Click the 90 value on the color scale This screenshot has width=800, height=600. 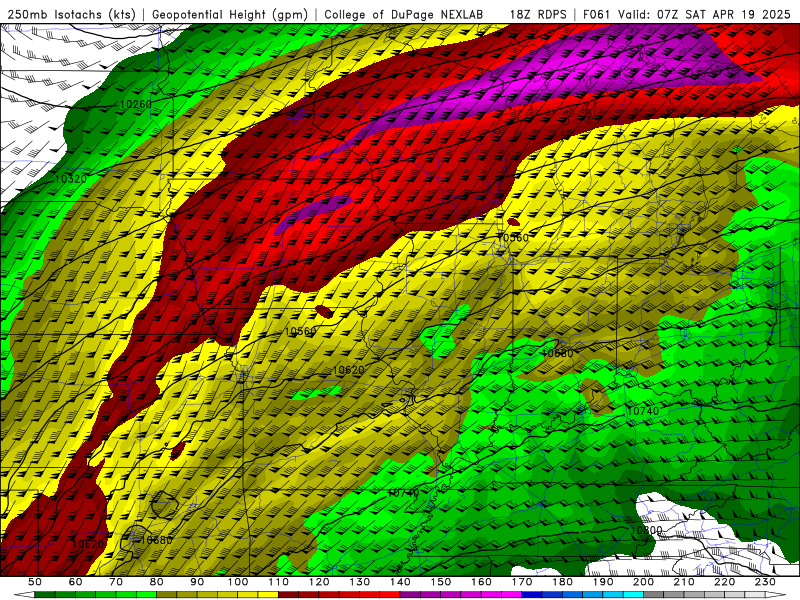coord(197,582)
